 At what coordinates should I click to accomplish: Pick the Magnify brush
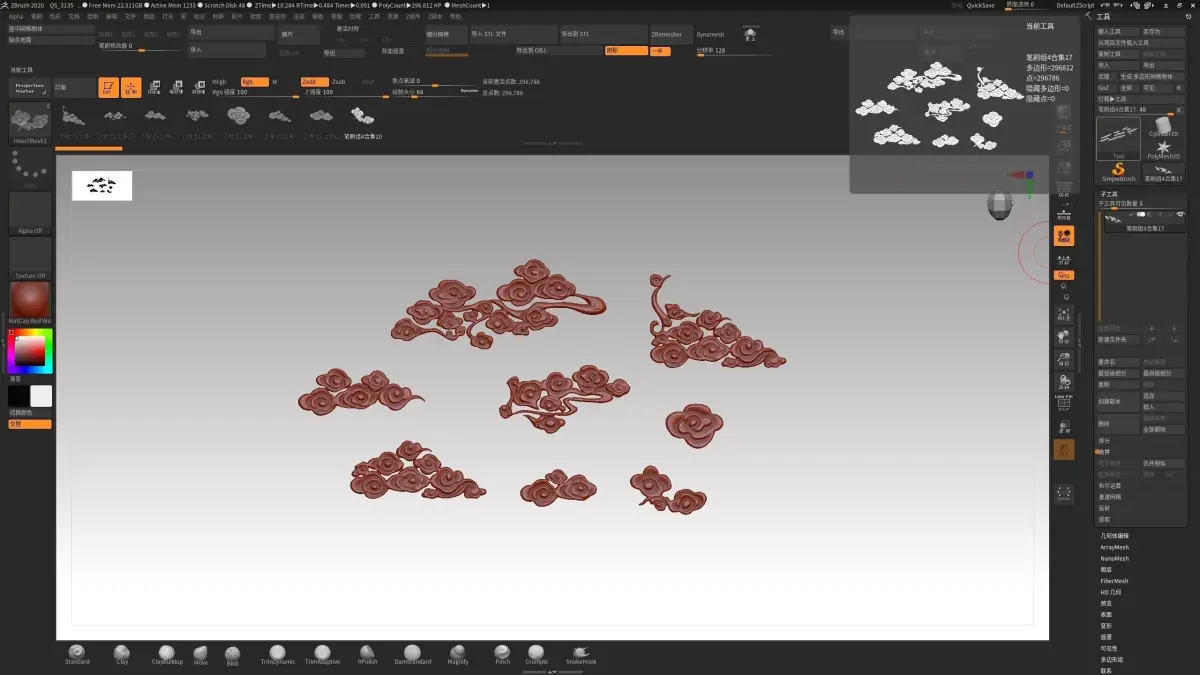point(458,655)
